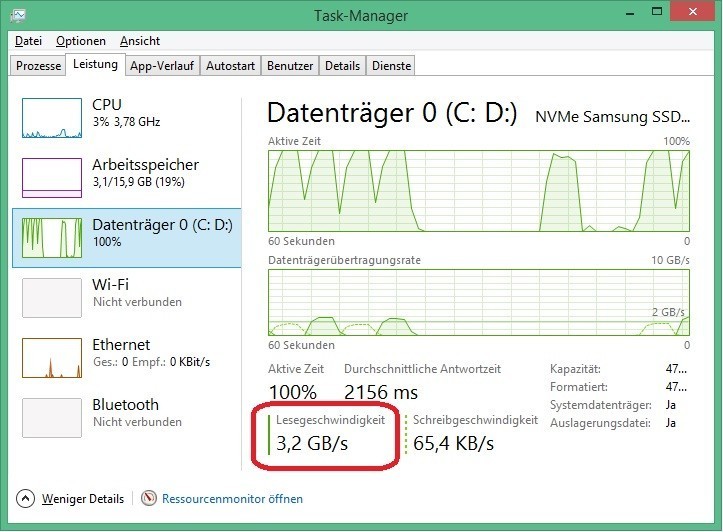This screenshot has width=723, height=532.
Task: Minimize the Task-Manager window
Action: click(630, 12)
